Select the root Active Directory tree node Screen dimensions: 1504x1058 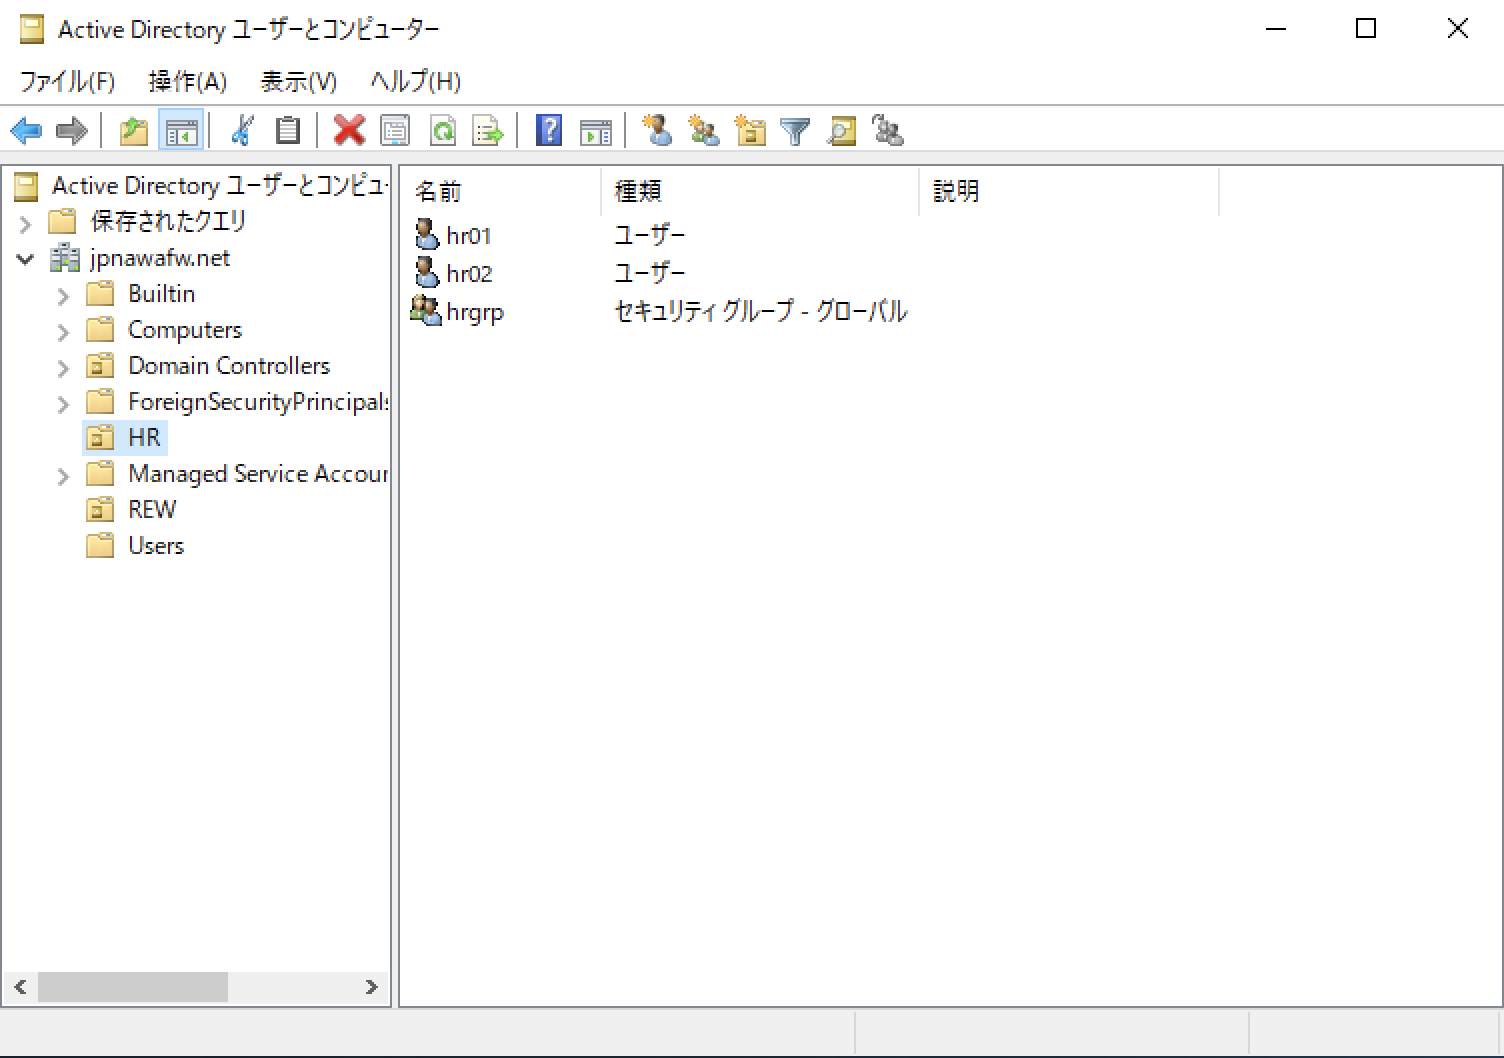tap(219, 186)
